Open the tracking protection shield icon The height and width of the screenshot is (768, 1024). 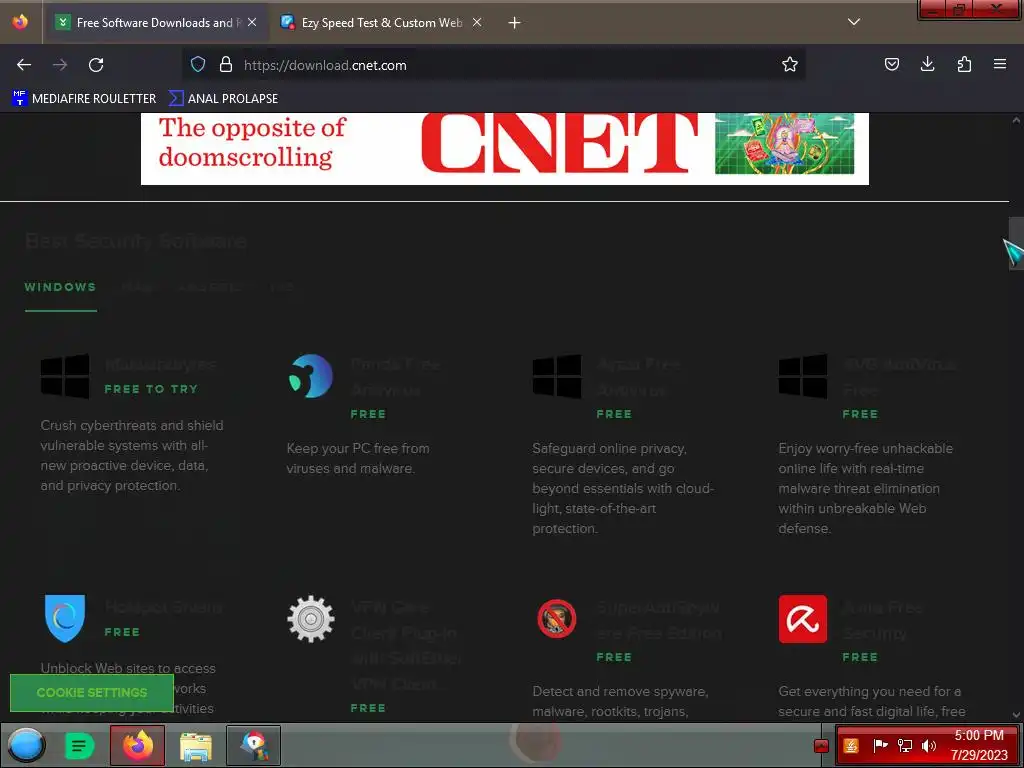point(198,64)
